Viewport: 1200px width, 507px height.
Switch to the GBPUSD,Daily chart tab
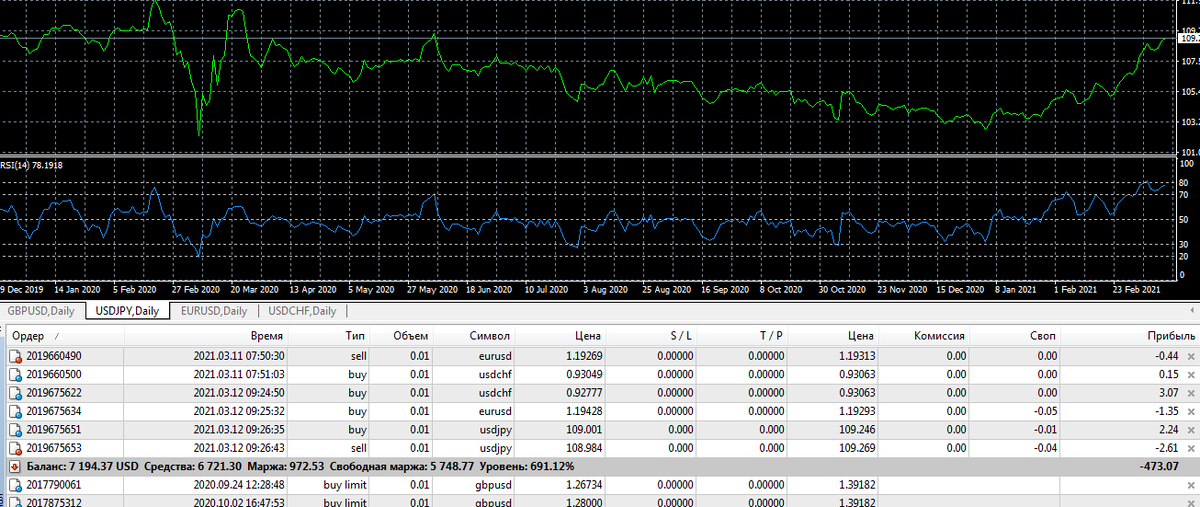[42, 311]
